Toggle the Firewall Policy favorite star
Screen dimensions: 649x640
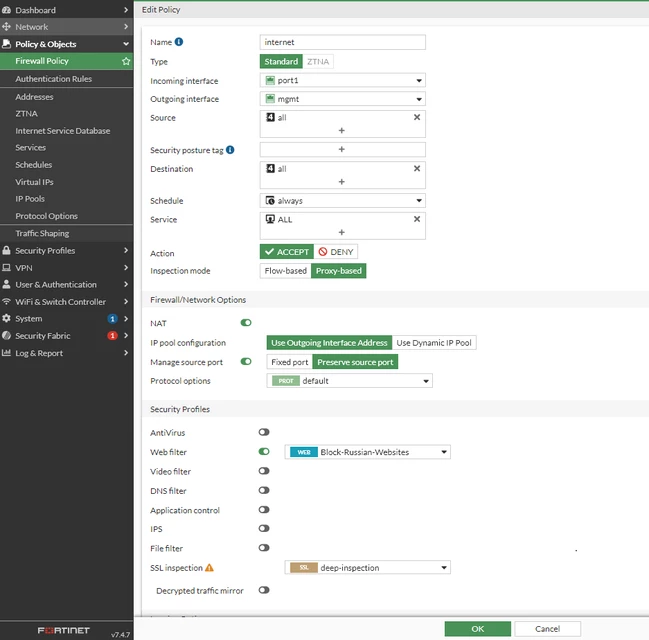(126, 61)
